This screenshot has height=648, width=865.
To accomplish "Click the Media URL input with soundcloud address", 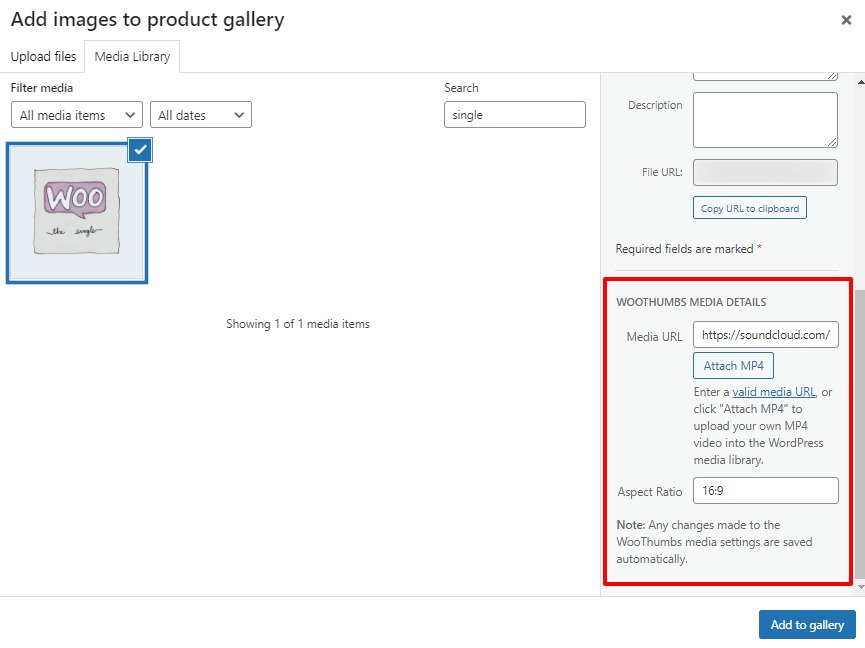I will click(x=765, y=335).
